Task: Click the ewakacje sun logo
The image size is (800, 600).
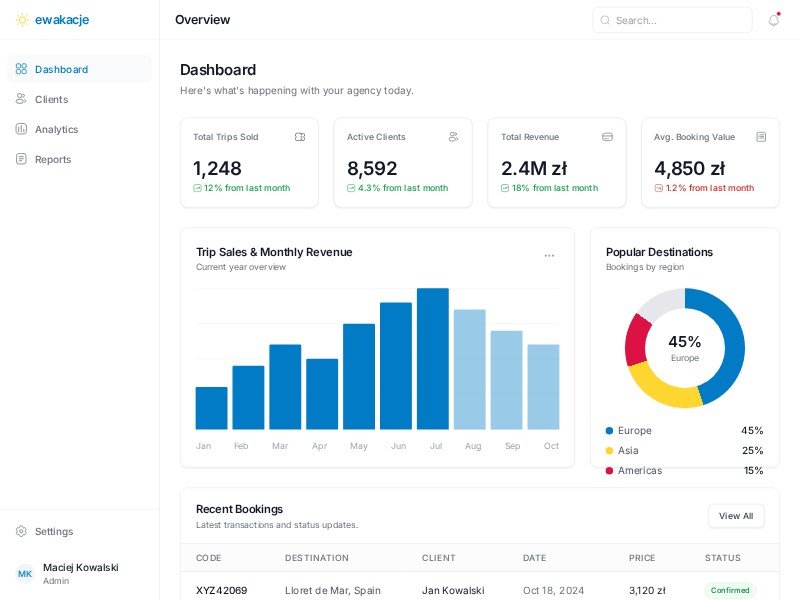Action: [x=22, y=20]
